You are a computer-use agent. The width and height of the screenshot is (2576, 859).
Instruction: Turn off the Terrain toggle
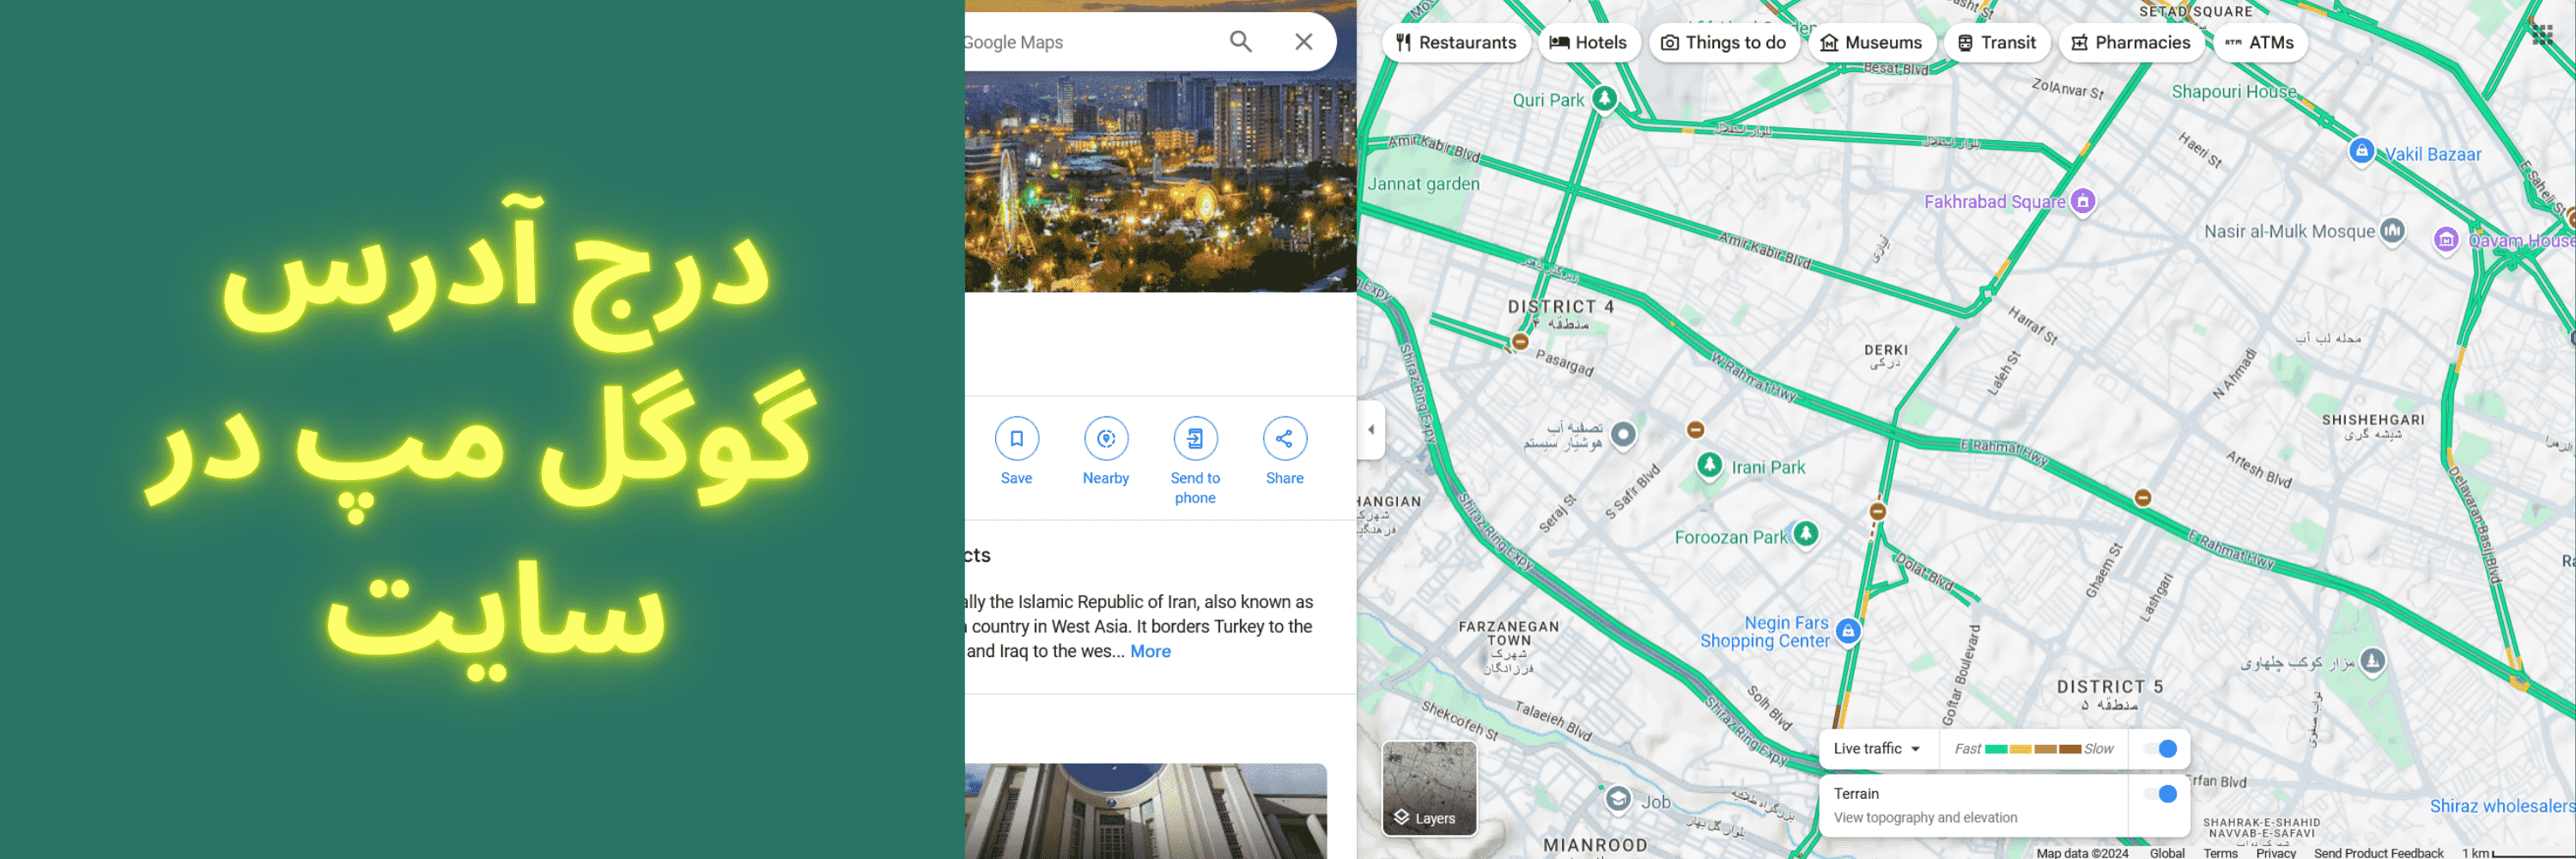pos(2160,794)
